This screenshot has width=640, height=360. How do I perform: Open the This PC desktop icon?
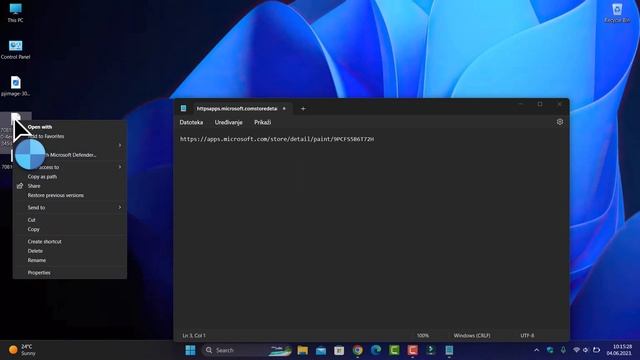click(16, 12)
